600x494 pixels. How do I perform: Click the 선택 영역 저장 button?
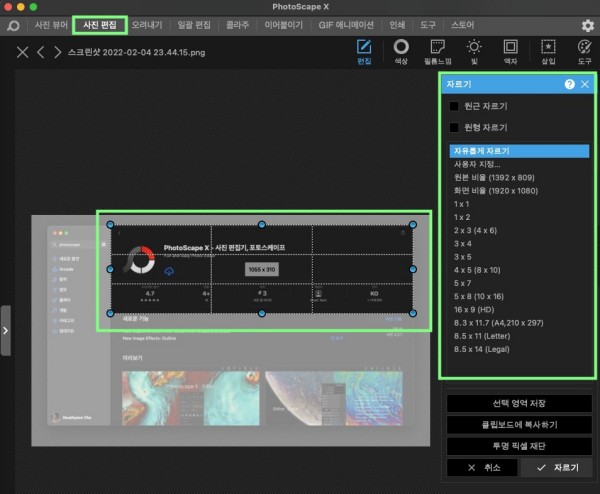click(520, 403)
